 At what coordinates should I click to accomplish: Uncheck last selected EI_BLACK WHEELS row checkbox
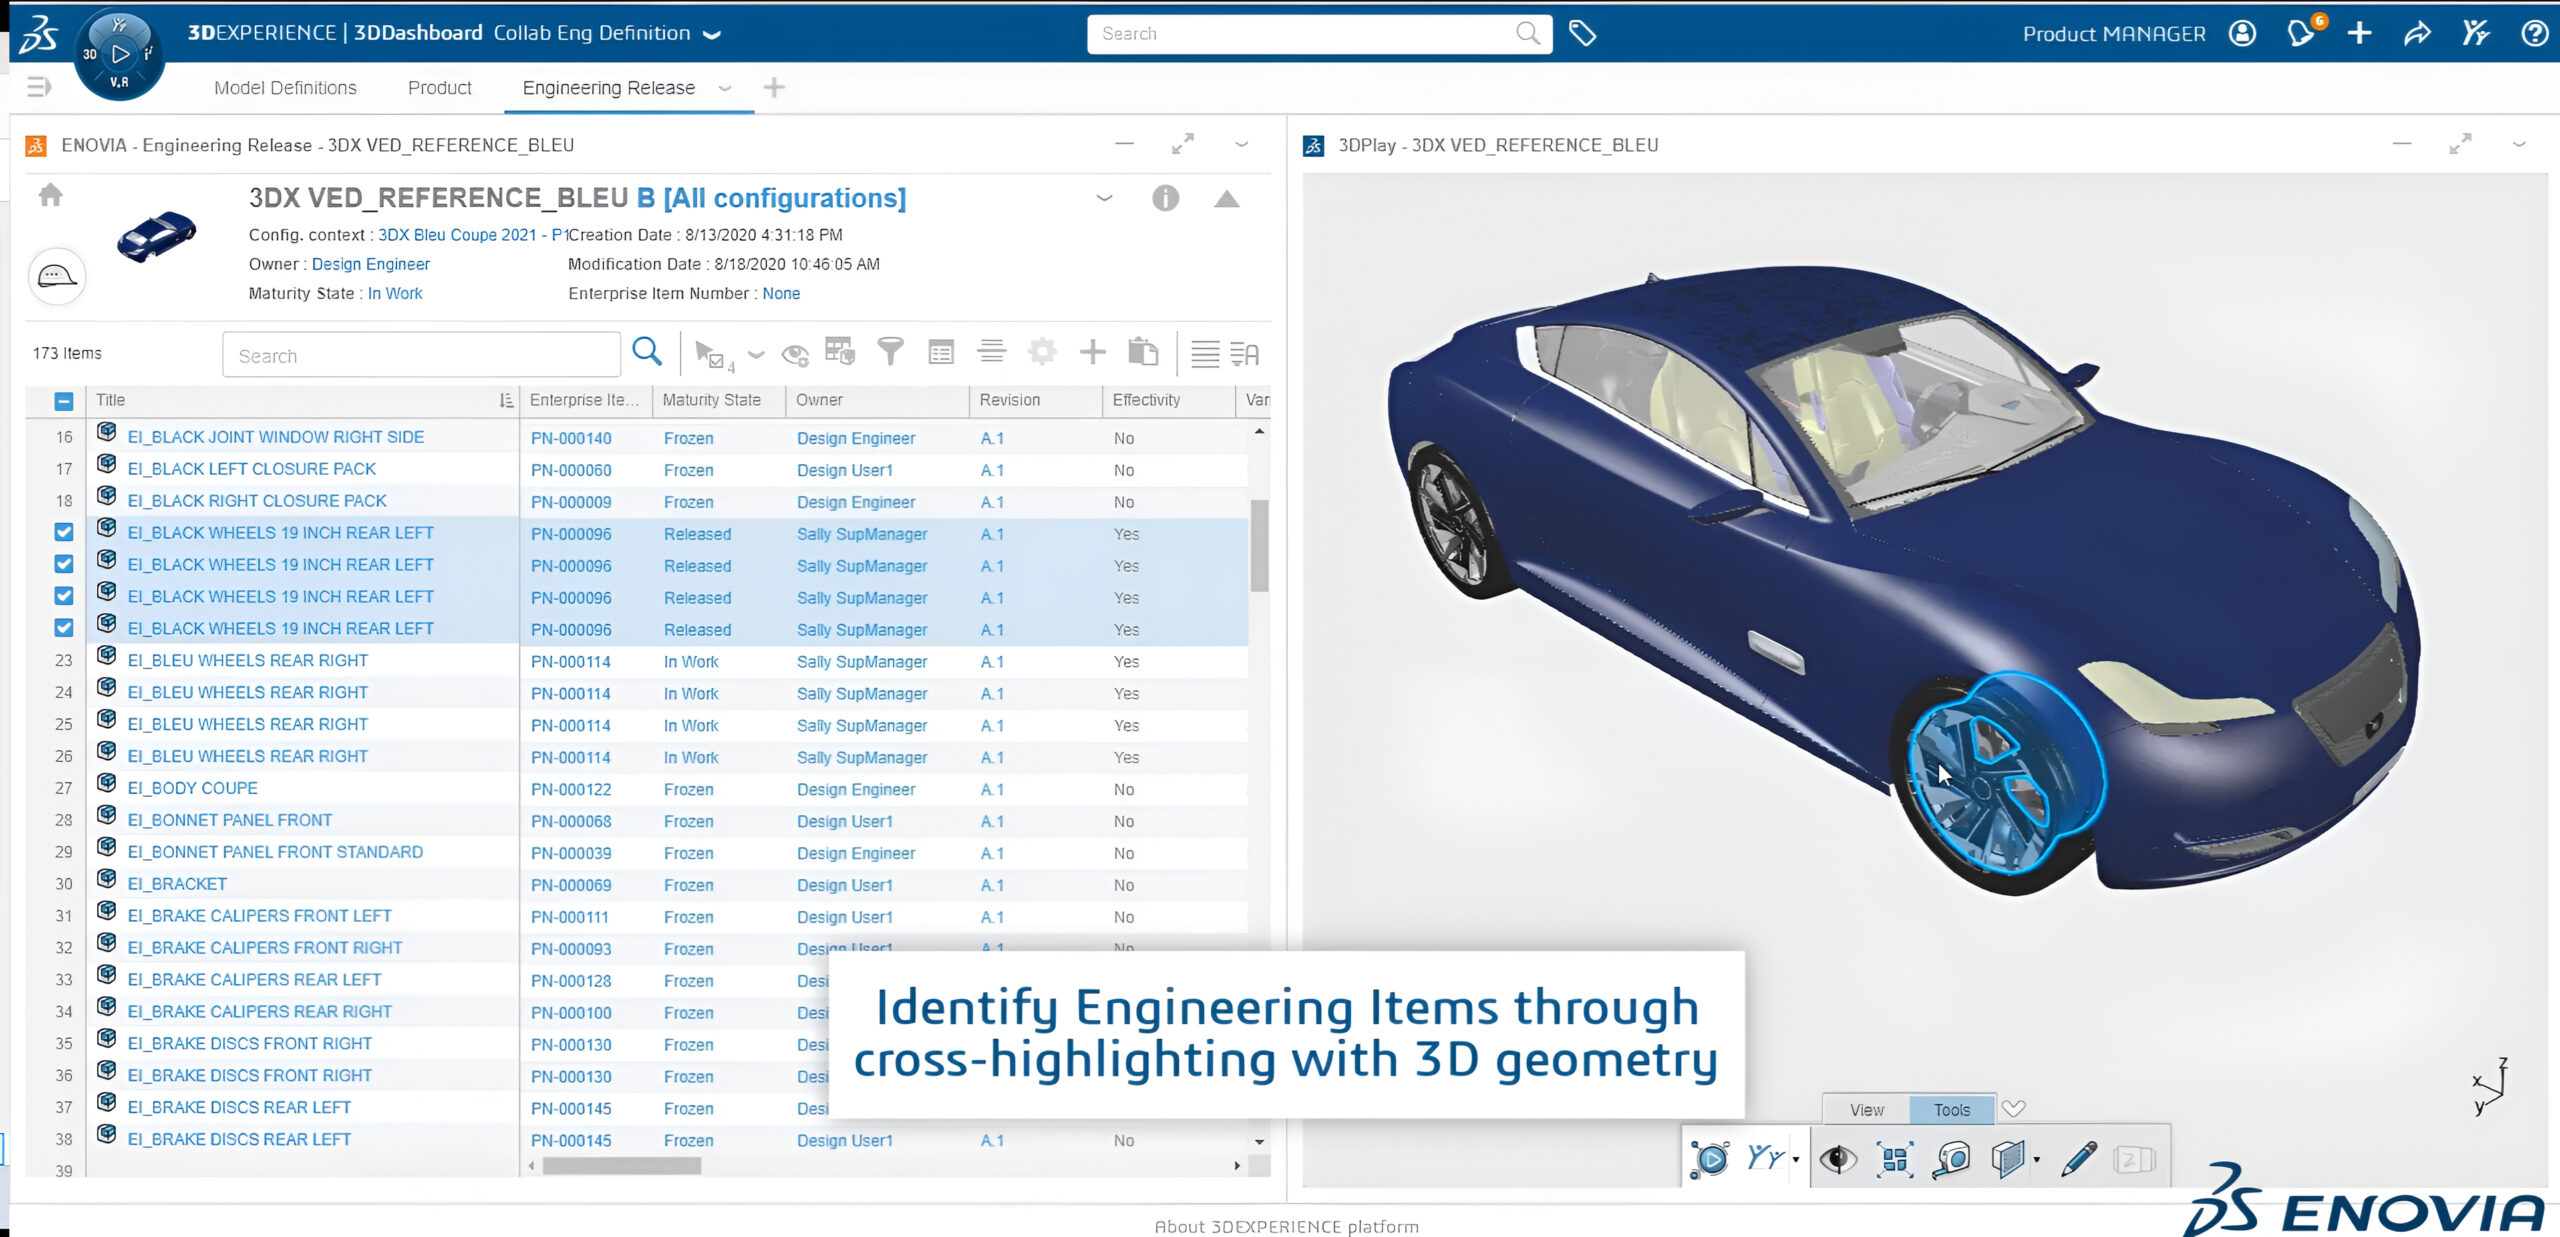(x=64, y=629)
